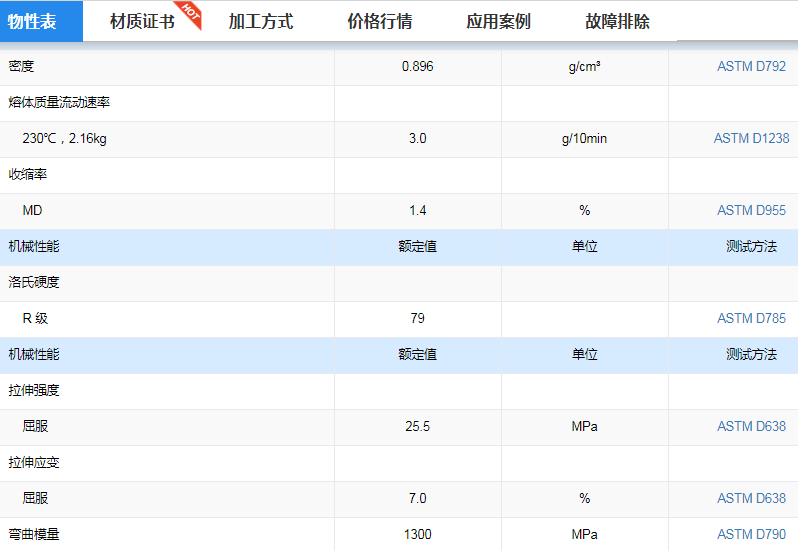
Task: Click ASTM D638 link in 7.0 % row
Action: tap(751, 499)
